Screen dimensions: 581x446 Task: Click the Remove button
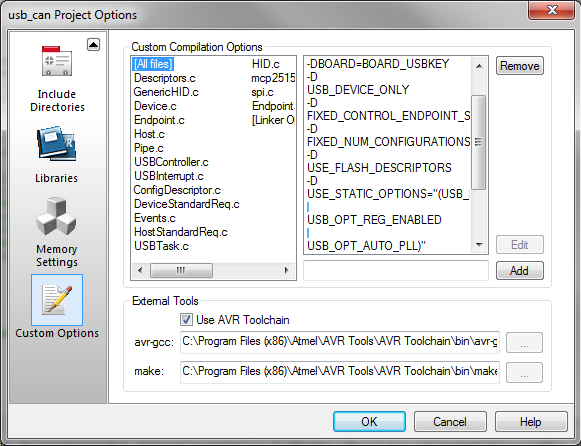pos(519,66)
